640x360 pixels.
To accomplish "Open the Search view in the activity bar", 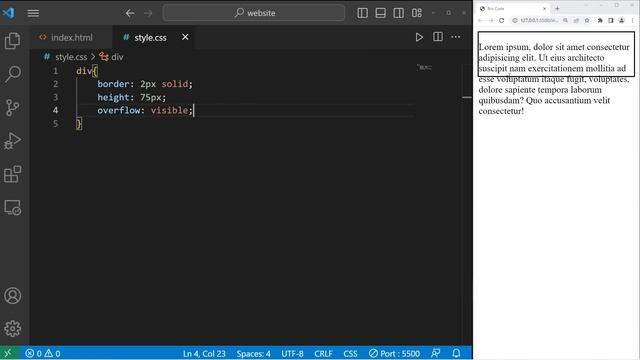I will click(x=13, y=74).
